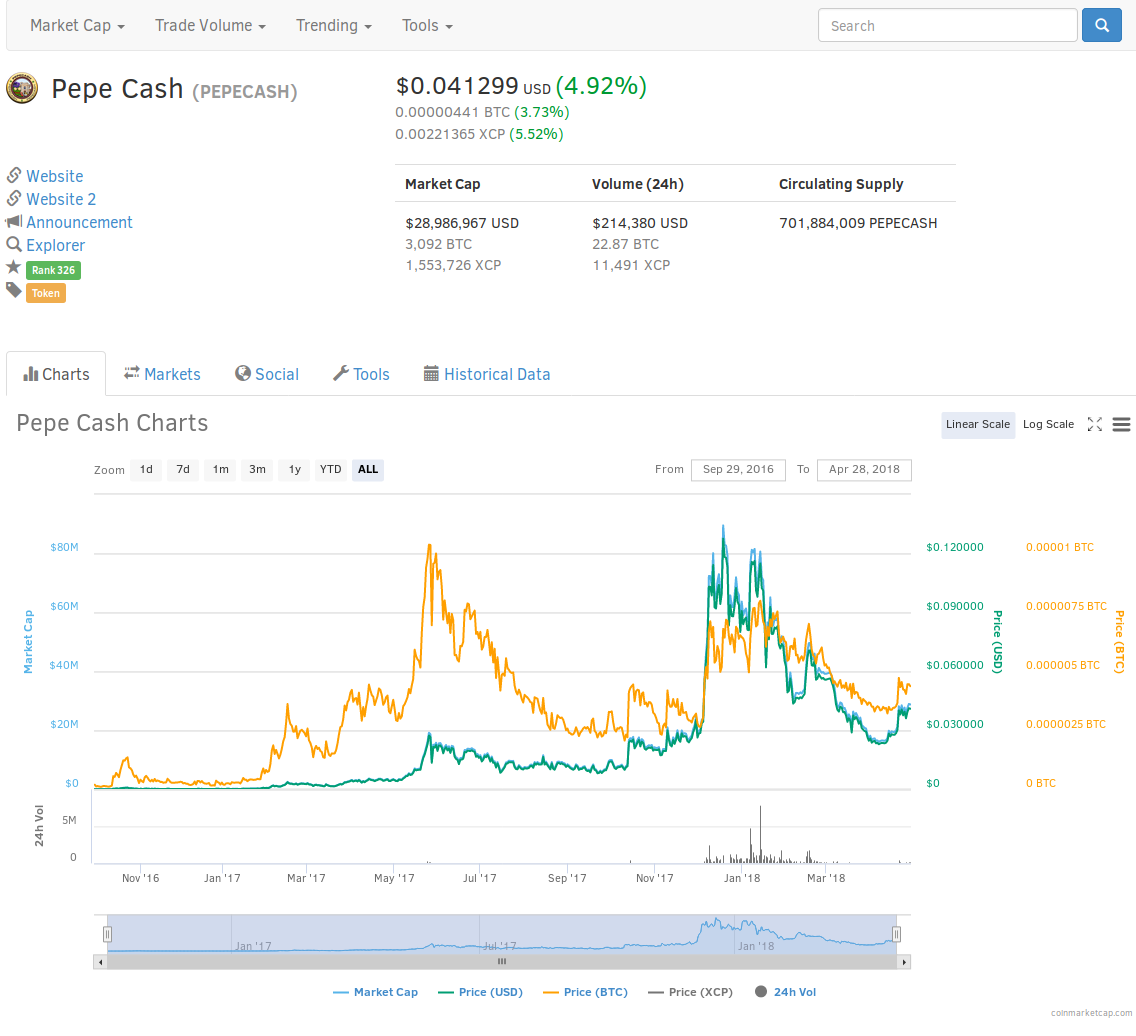Image resolution: width=1136 pixels, height=1036 pixels.
Task: Set chart zoom to 1d
Action: pos(146,469)
